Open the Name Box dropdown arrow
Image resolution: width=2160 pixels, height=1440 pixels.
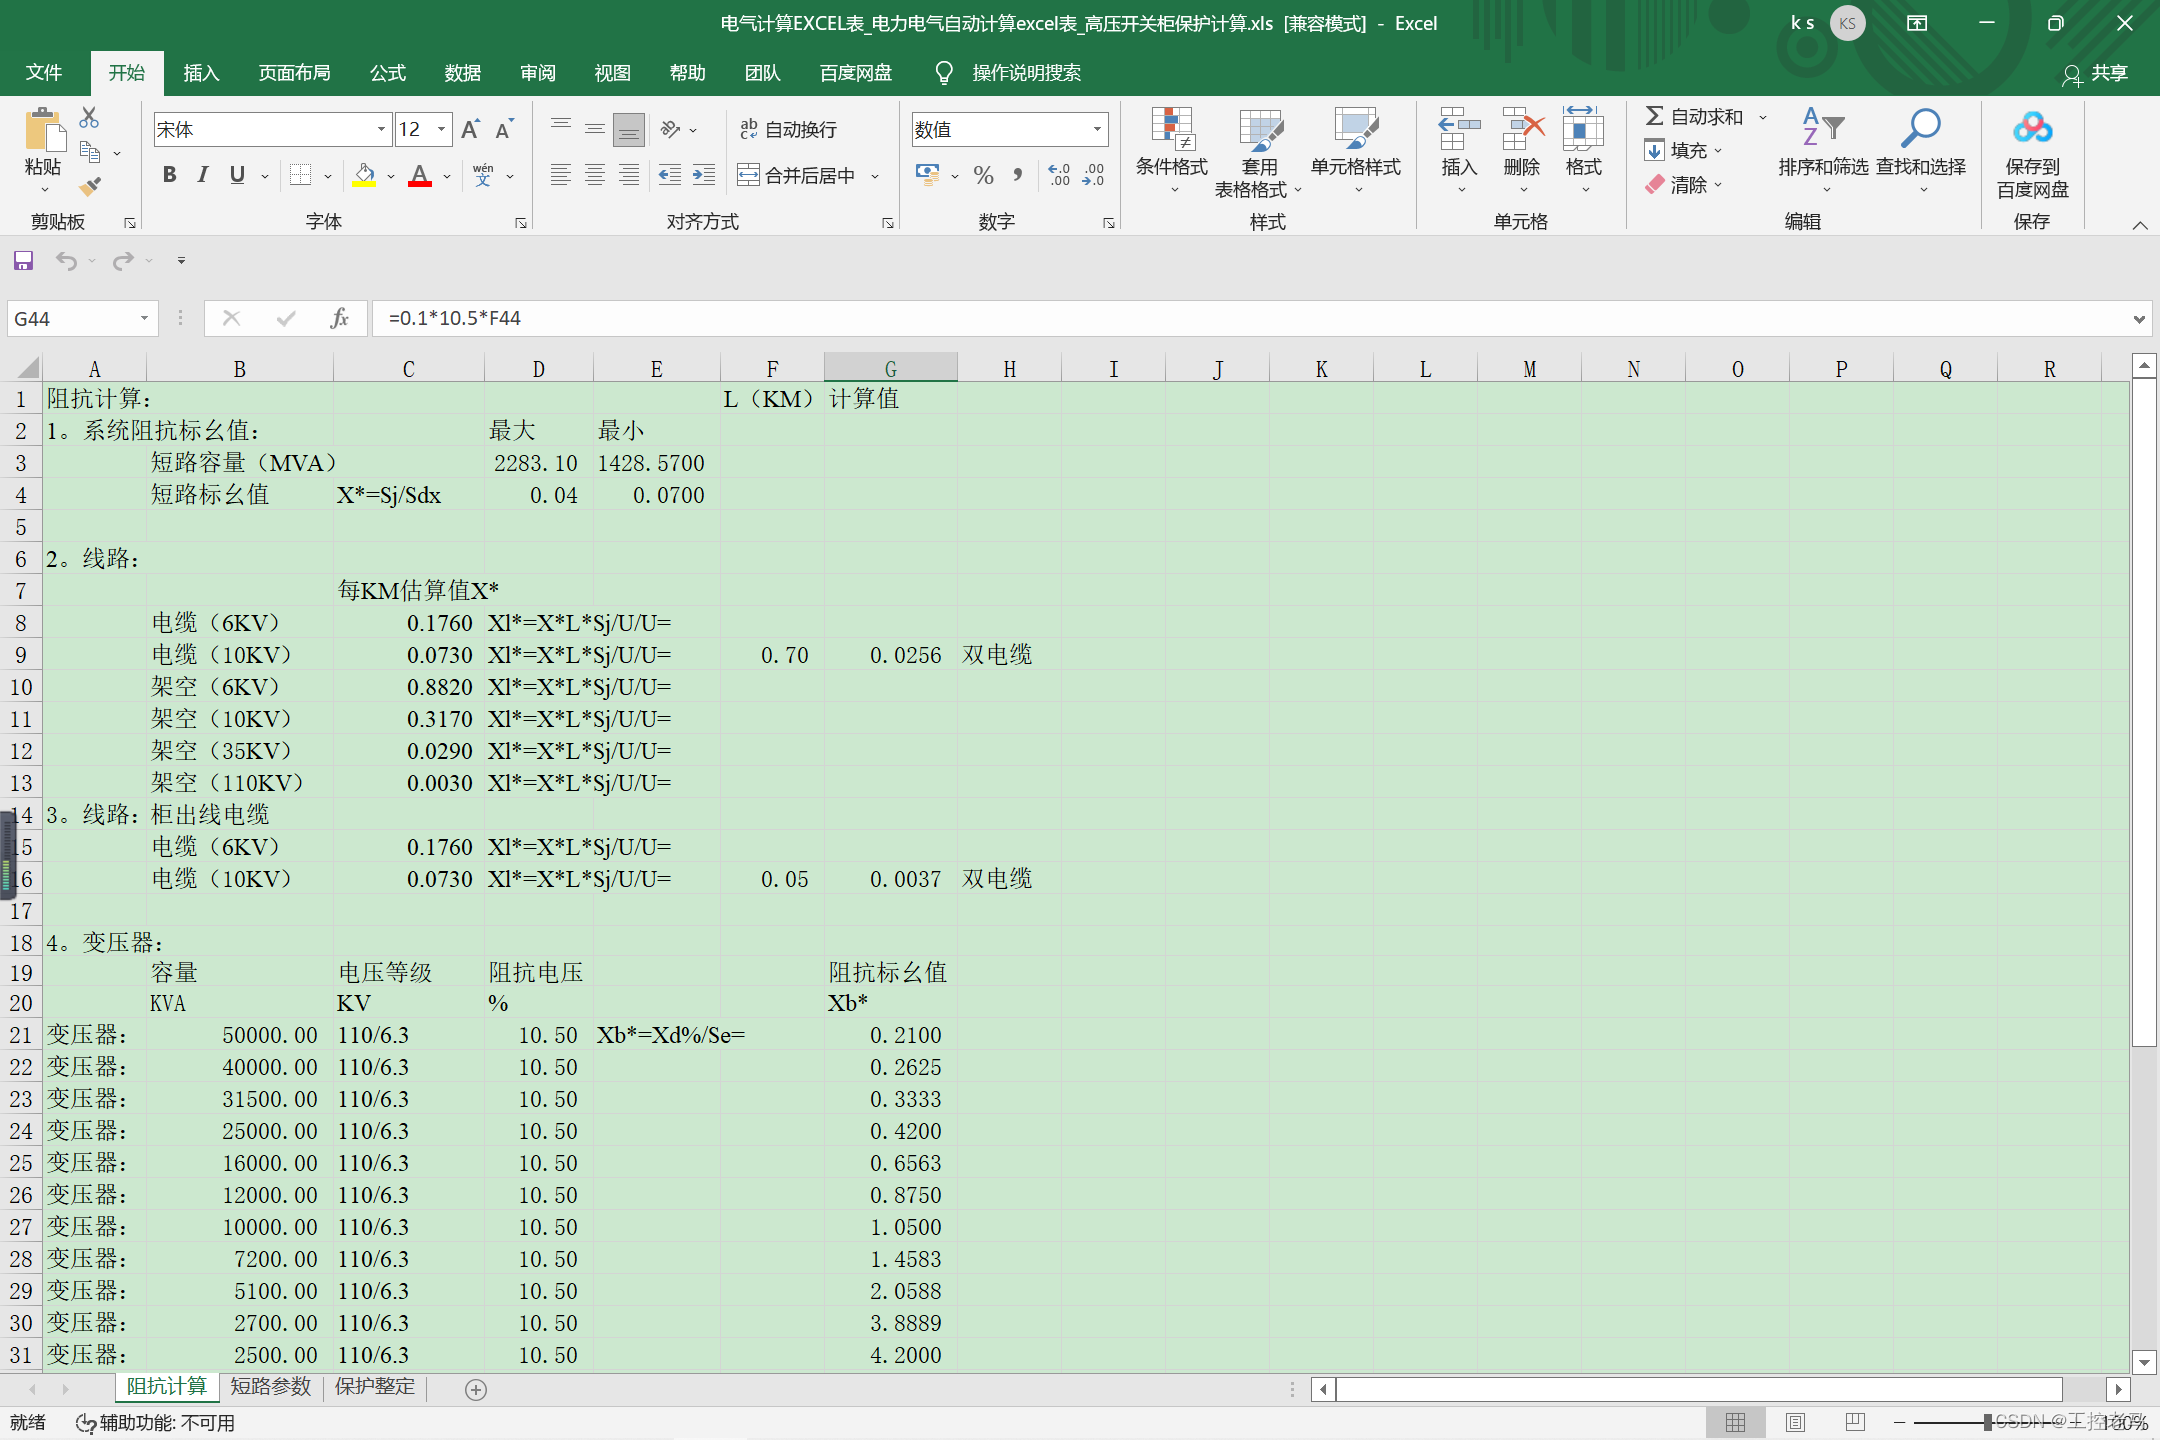click(144, 318)
